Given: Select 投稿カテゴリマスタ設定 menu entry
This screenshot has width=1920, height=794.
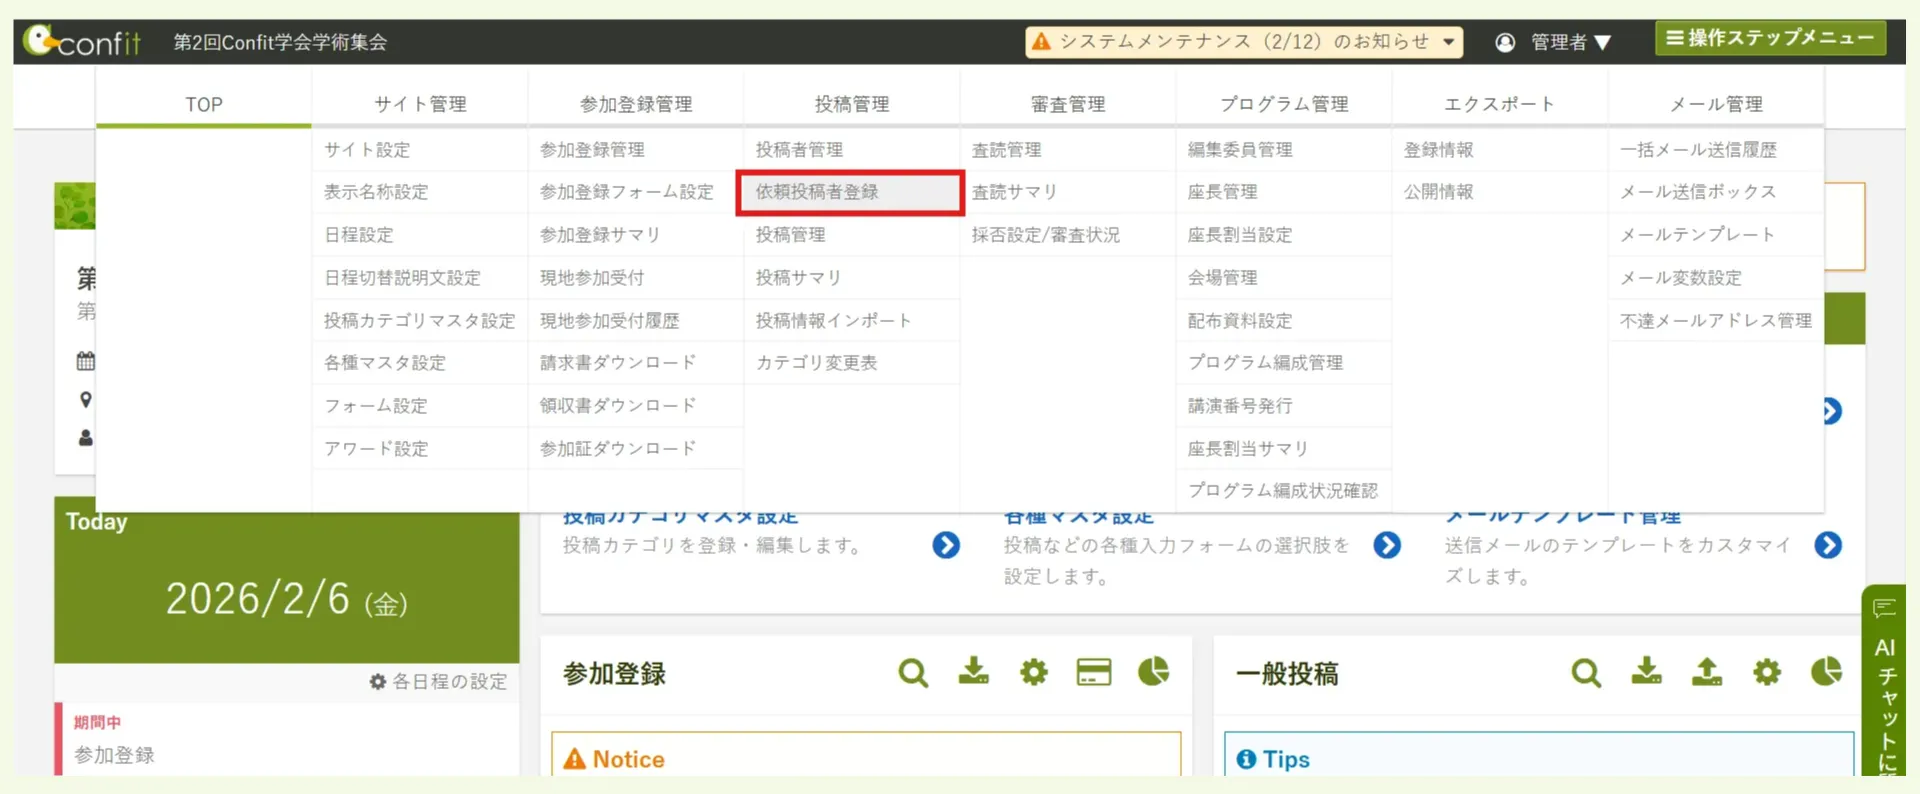Looking at the screenshot, I should pyautogui.click(x=420, y=321).
